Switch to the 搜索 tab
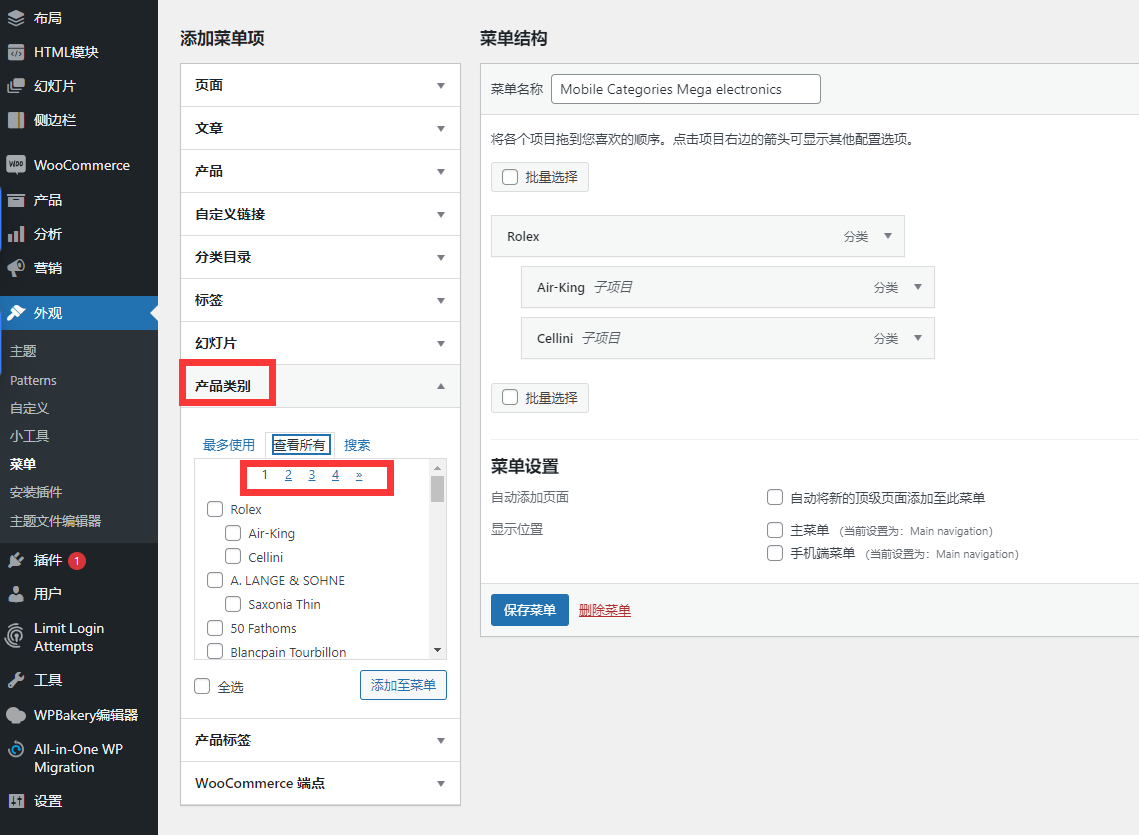1139x835 pixels. pyautogui.click(x=357, y=445)
